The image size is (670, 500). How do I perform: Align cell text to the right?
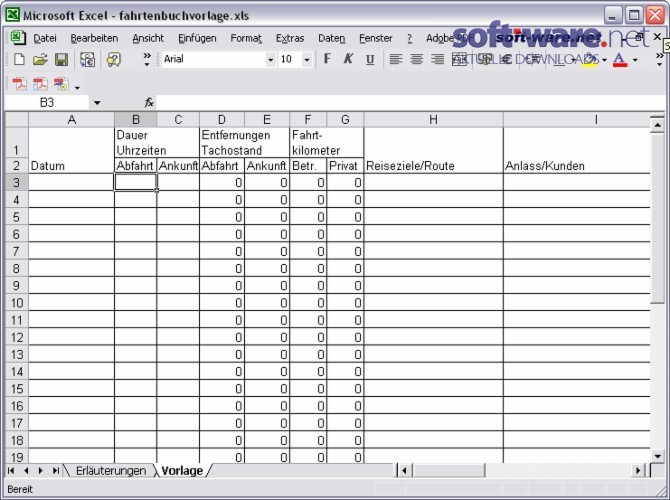[438, 59]
